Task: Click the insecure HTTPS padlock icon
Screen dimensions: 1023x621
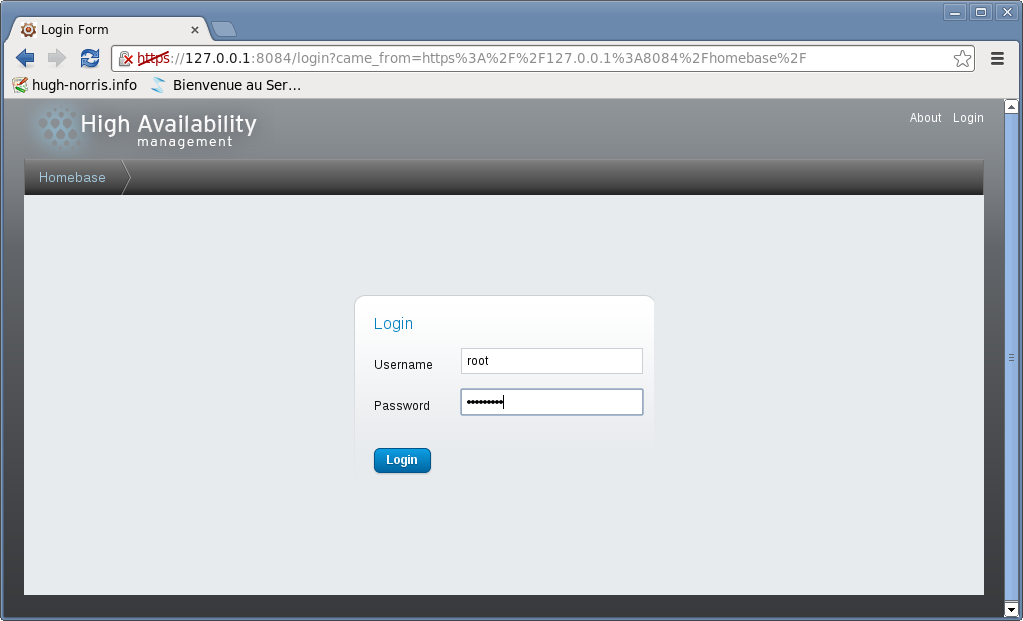Action: (126, 59)
